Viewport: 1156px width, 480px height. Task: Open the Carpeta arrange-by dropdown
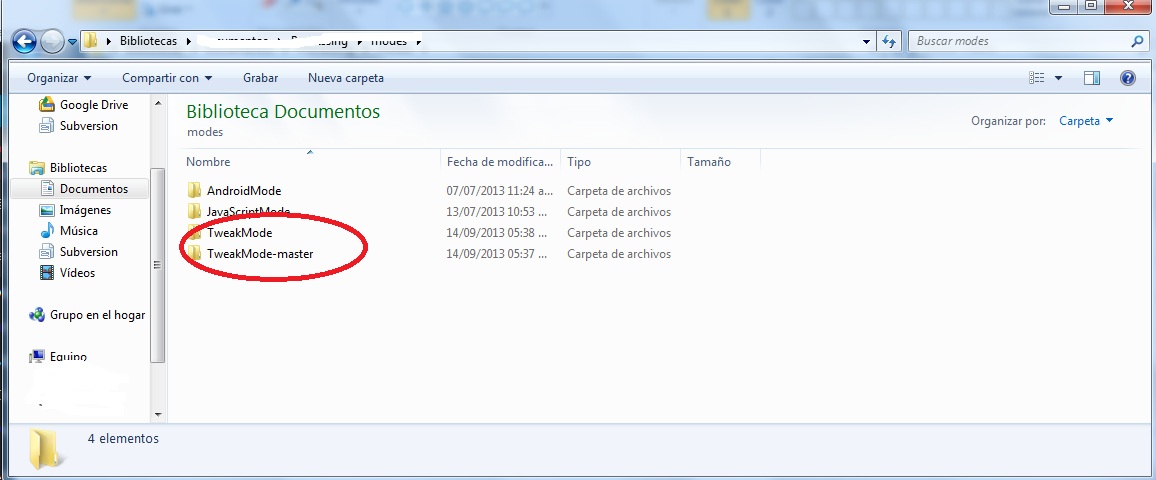(1086, 121)
